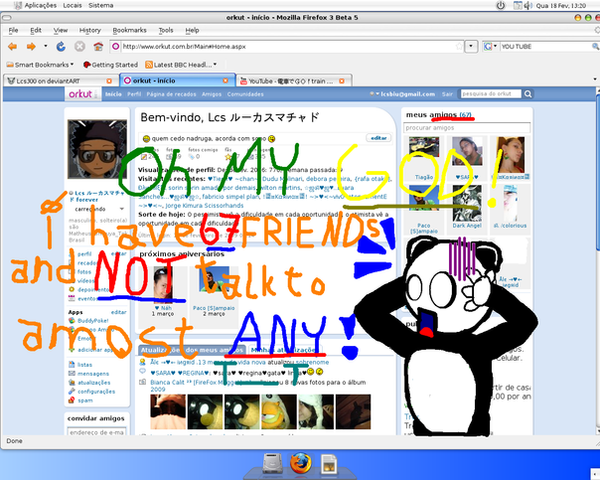Viewport: 600px width, 480px height.
Task: Click the volume speaker icon in the panel
Action: pos(528,5)
